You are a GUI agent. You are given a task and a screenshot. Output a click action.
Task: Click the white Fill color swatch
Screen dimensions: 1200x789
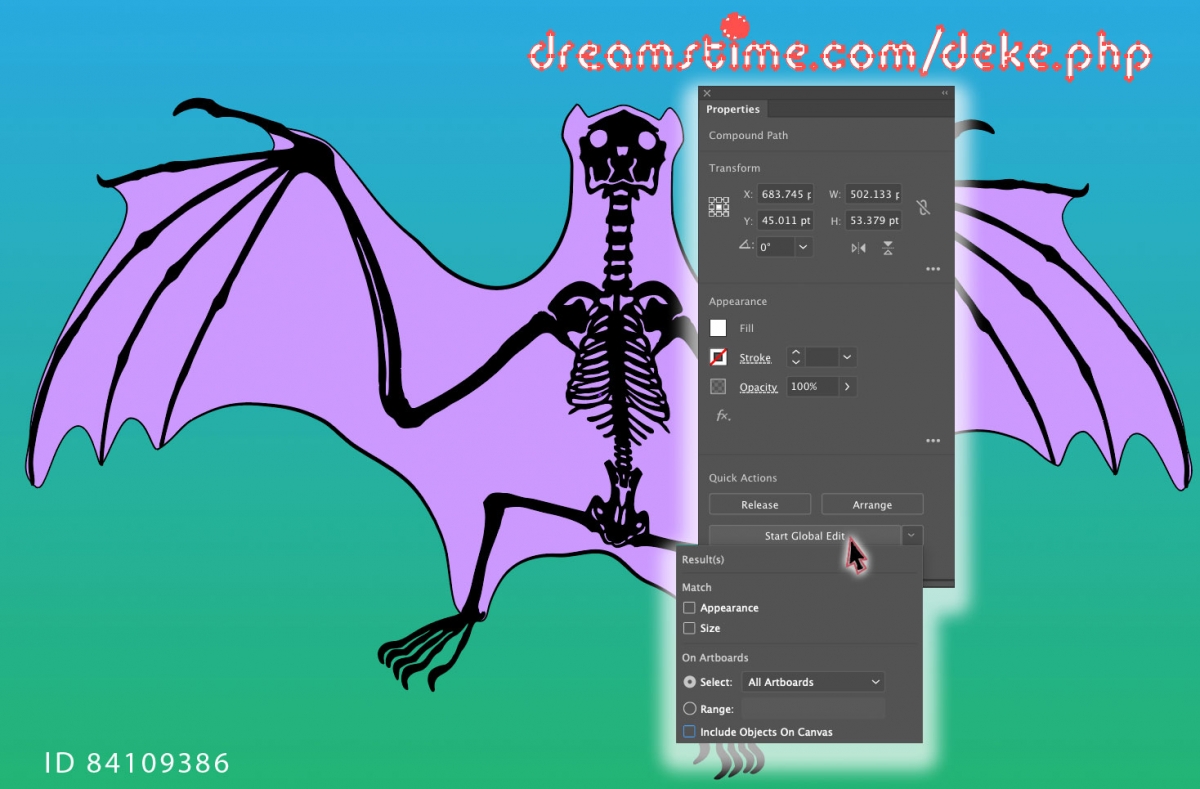718,327
